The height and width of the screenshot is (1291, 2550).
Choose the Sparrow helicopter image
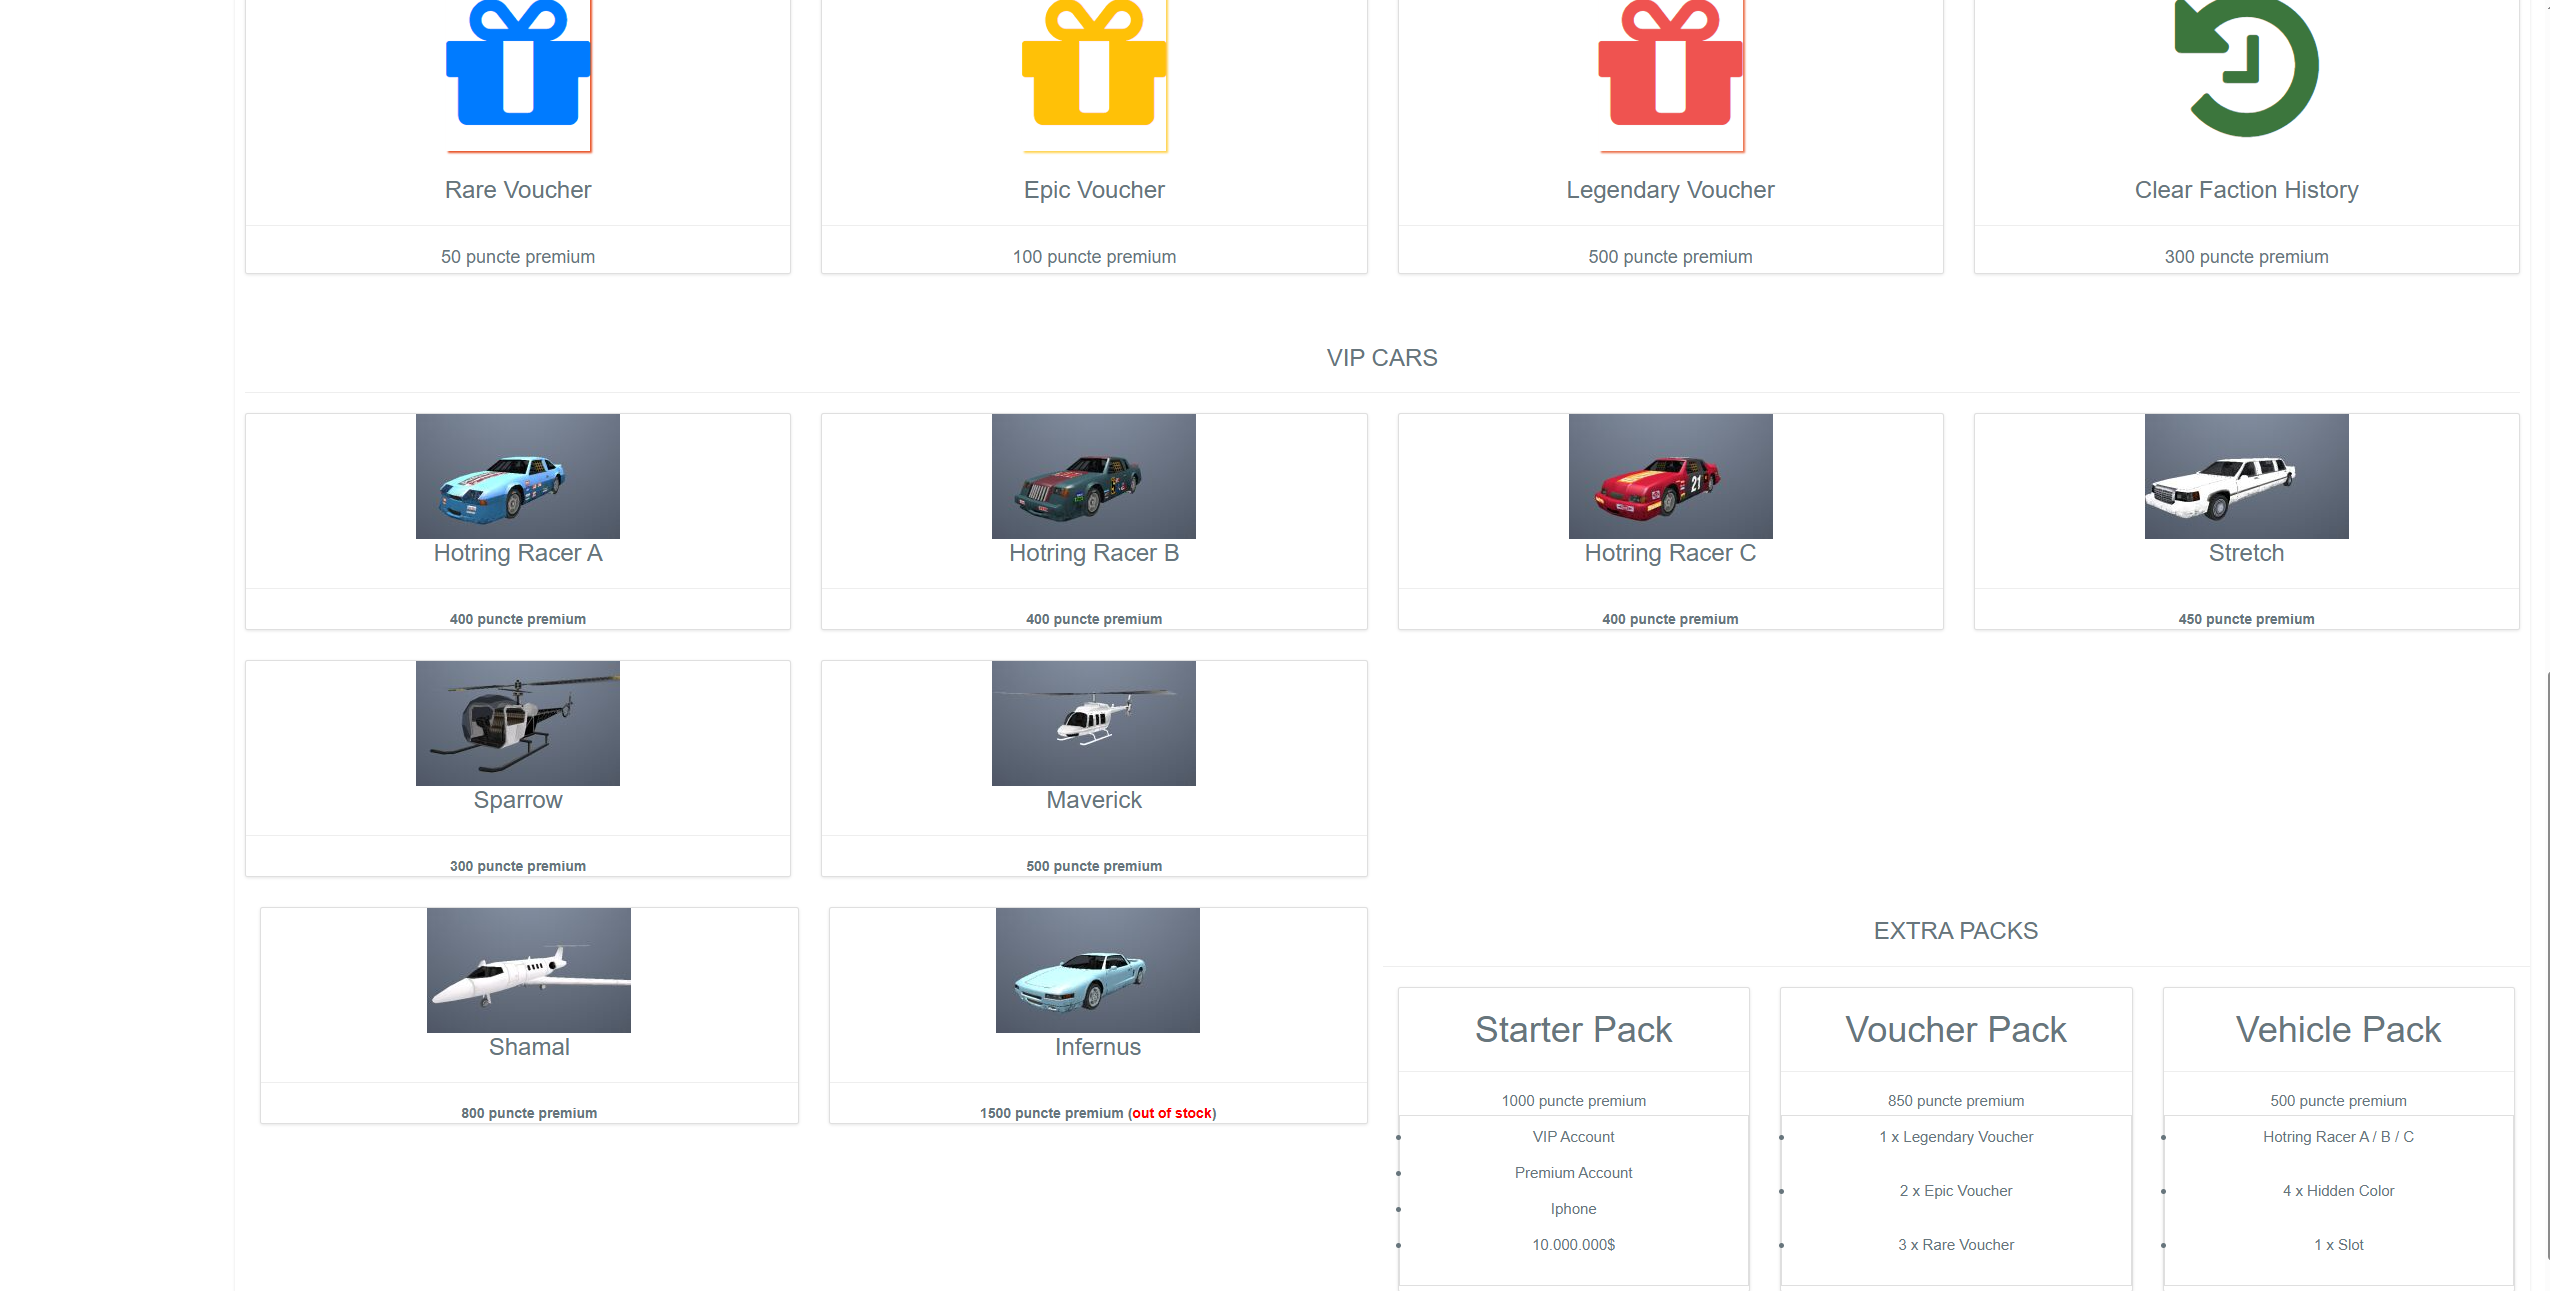coord(518,723)
